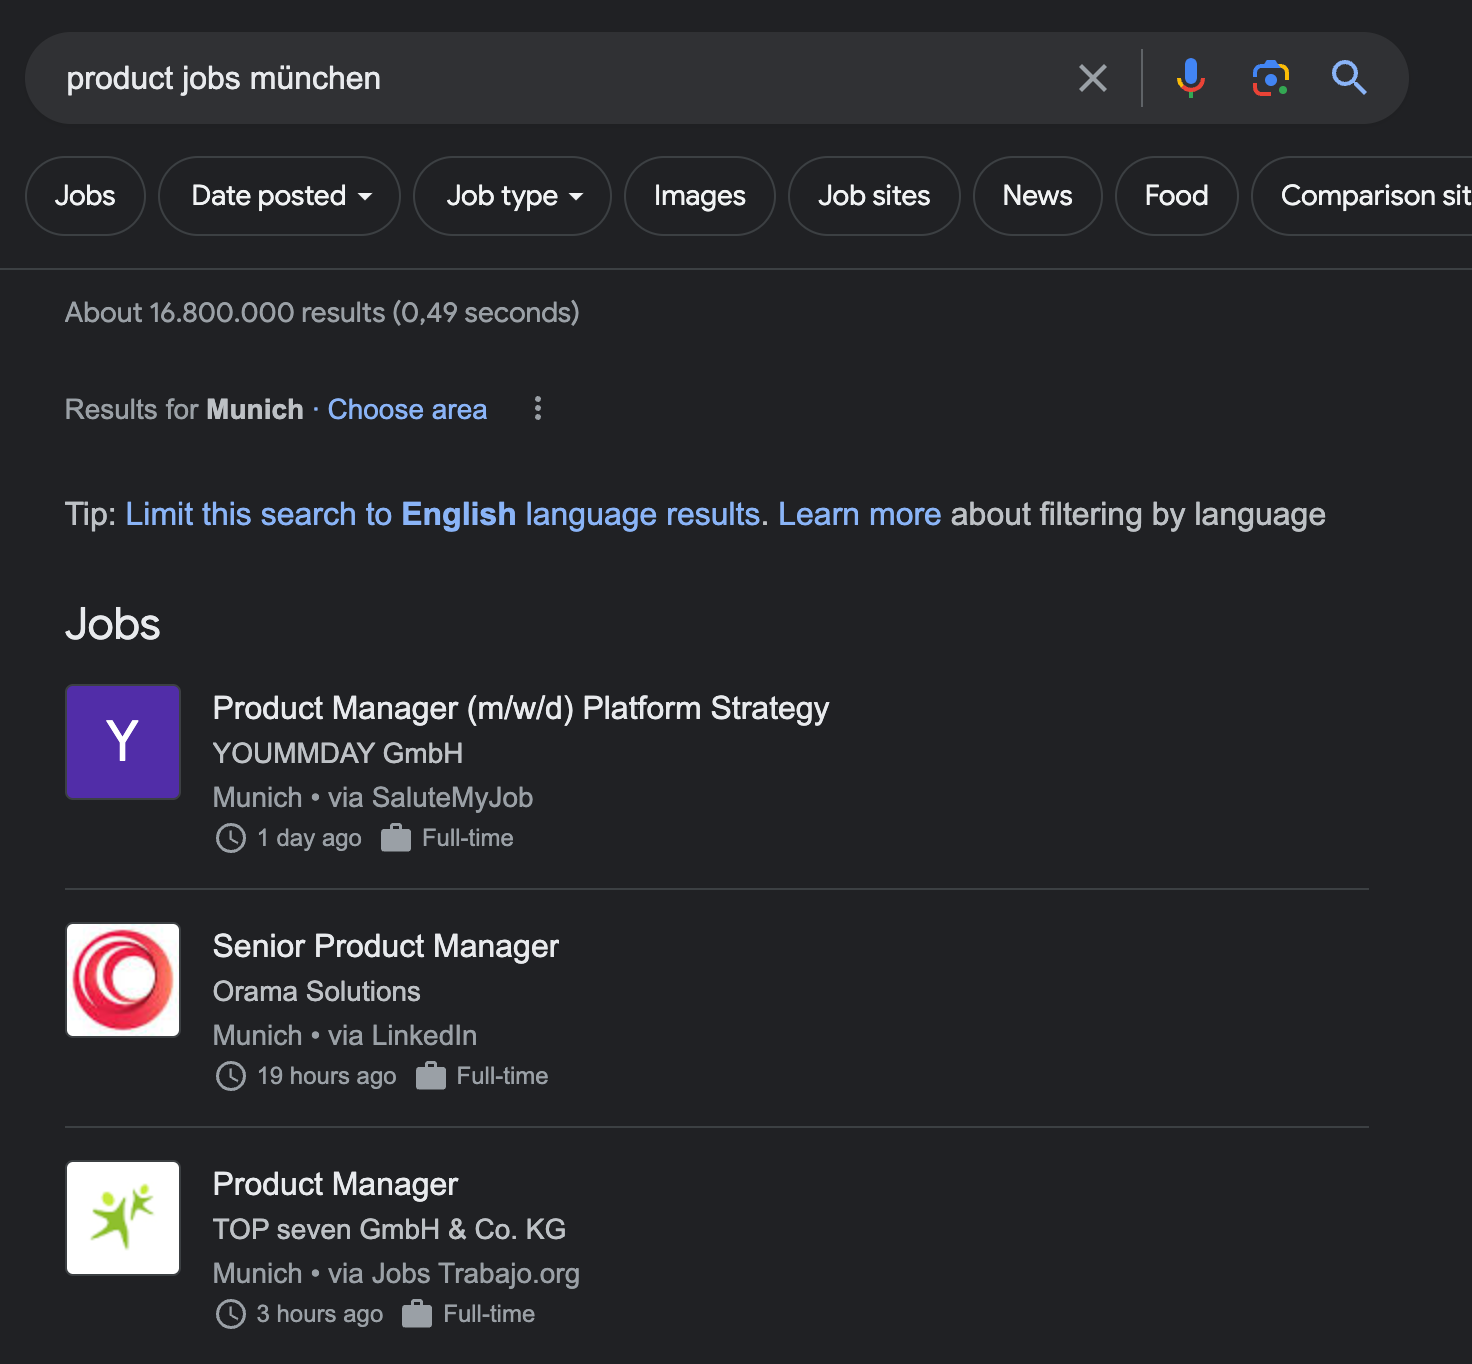Click the Full-time label in the YOUMMDAY listing
1472x1364 pixels.
[468, 838]
